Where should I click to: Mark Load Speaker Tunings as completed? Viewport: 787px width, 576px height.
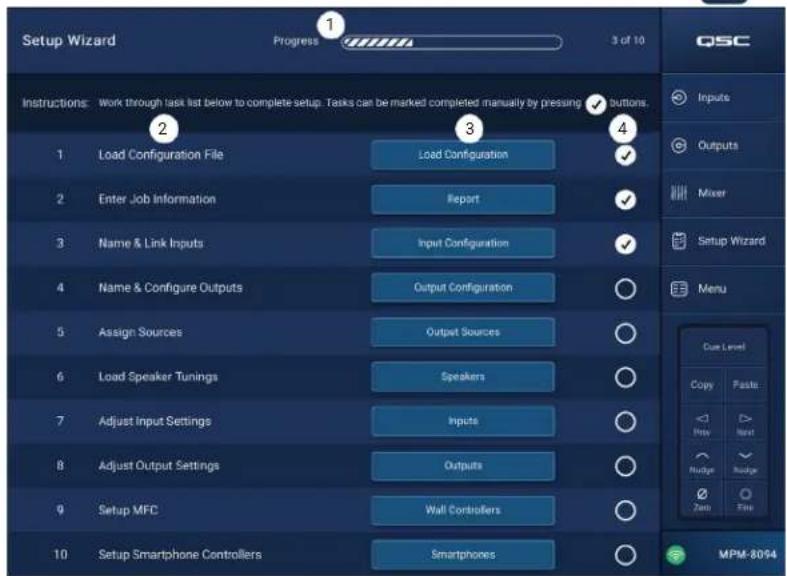pos(625,377)
